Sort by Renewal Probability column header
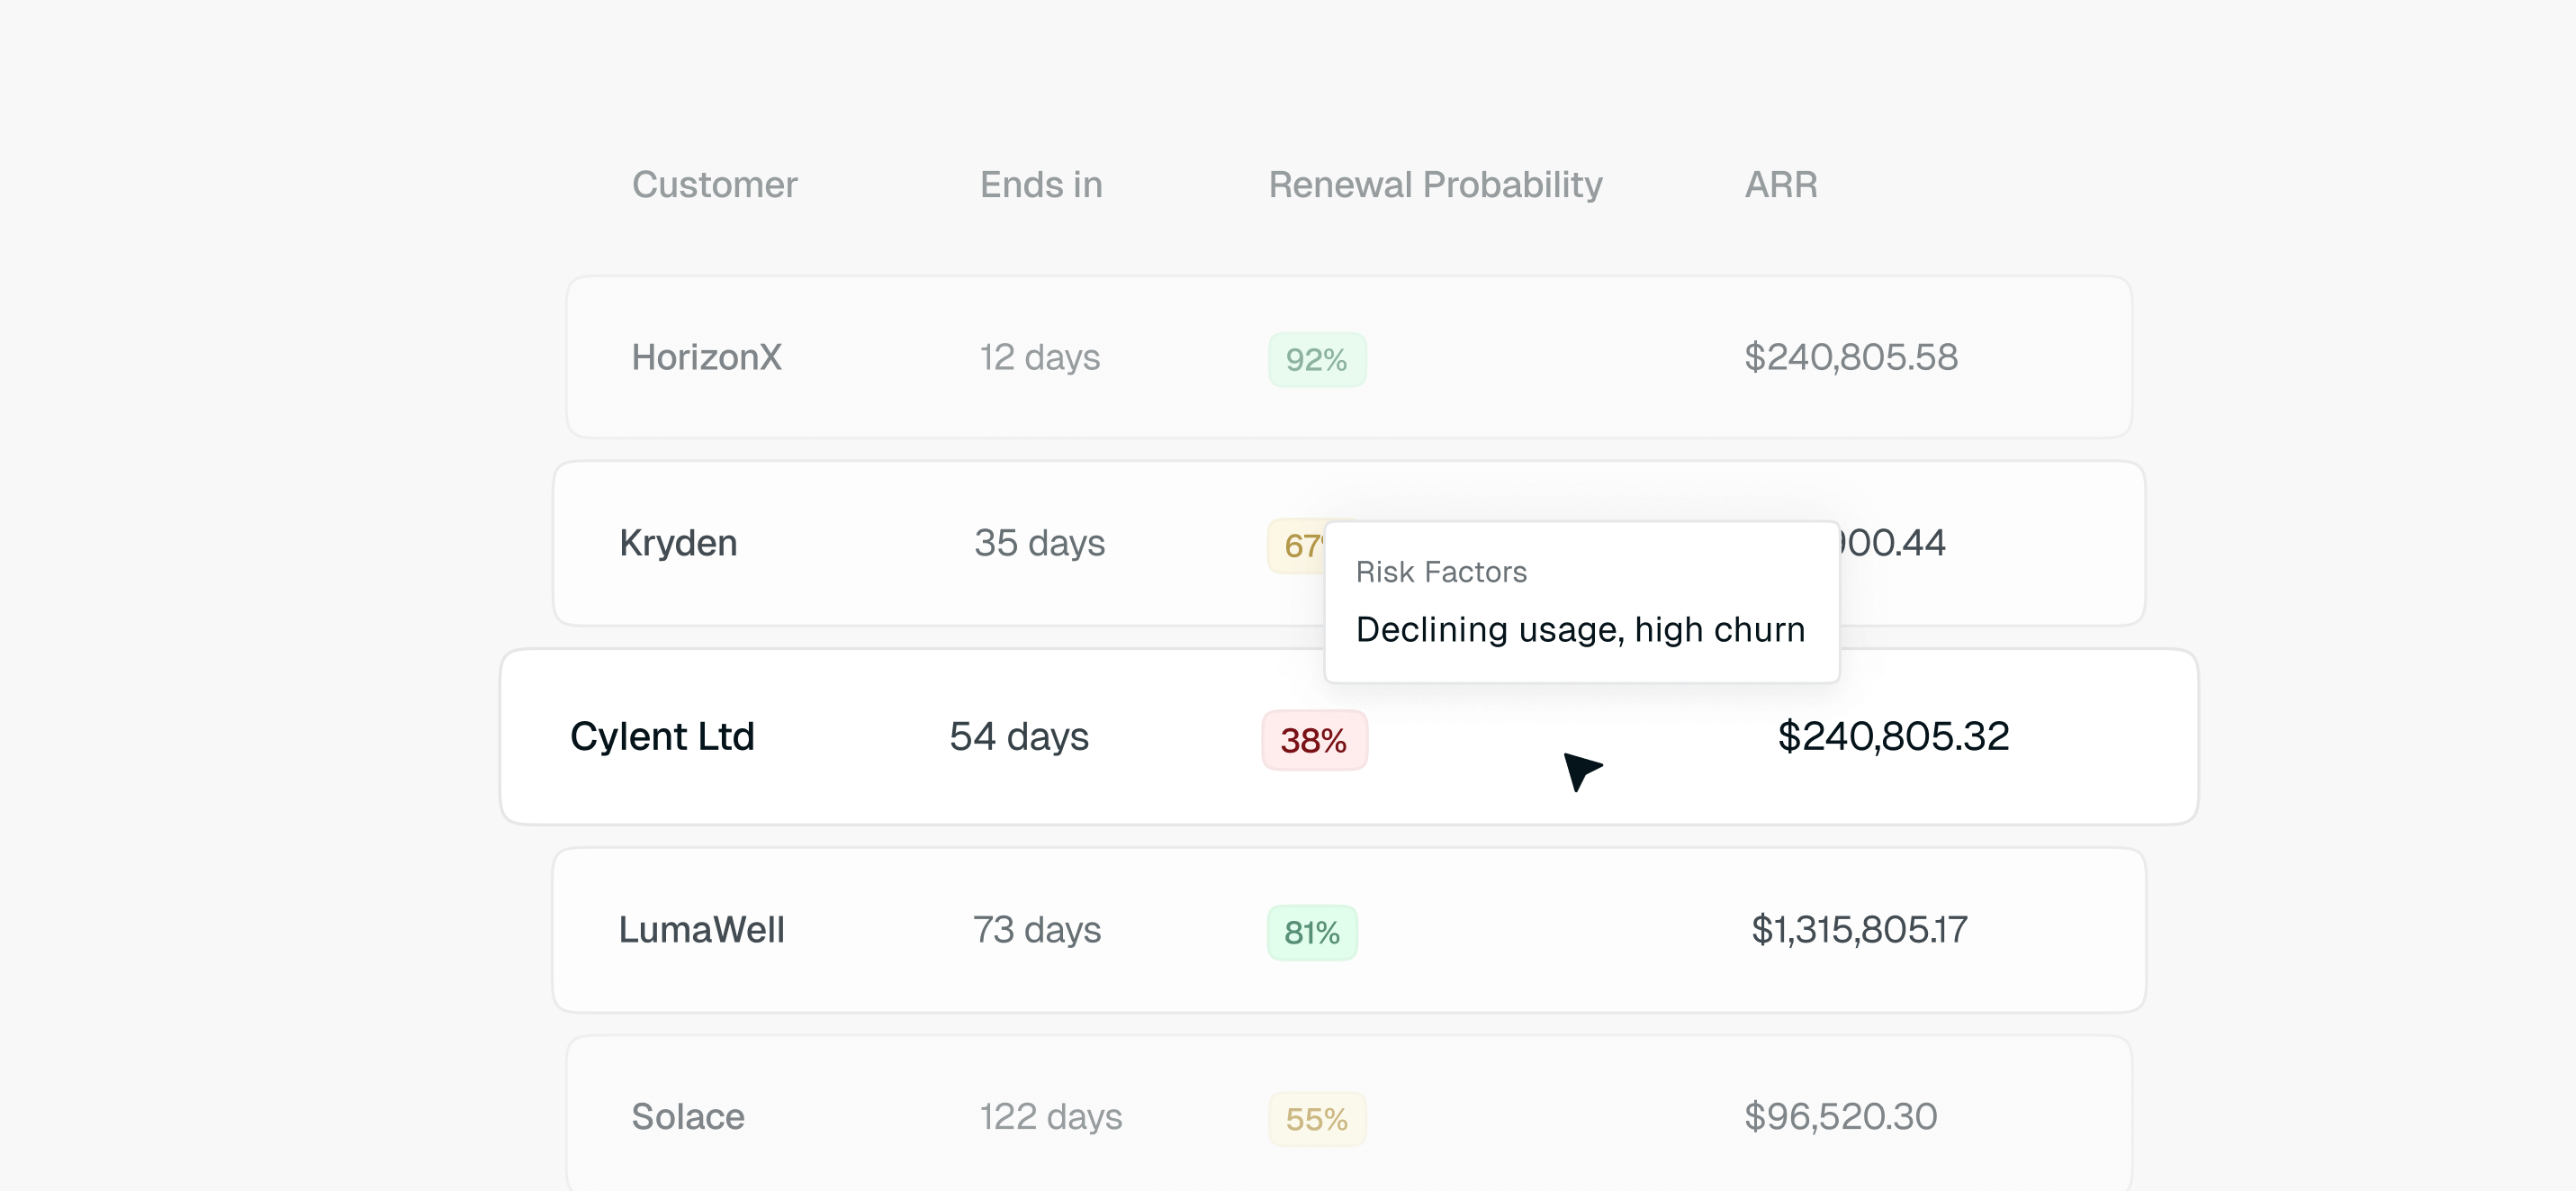Viewport: 2576px width, 1191px height. (x=1435, y=185)
